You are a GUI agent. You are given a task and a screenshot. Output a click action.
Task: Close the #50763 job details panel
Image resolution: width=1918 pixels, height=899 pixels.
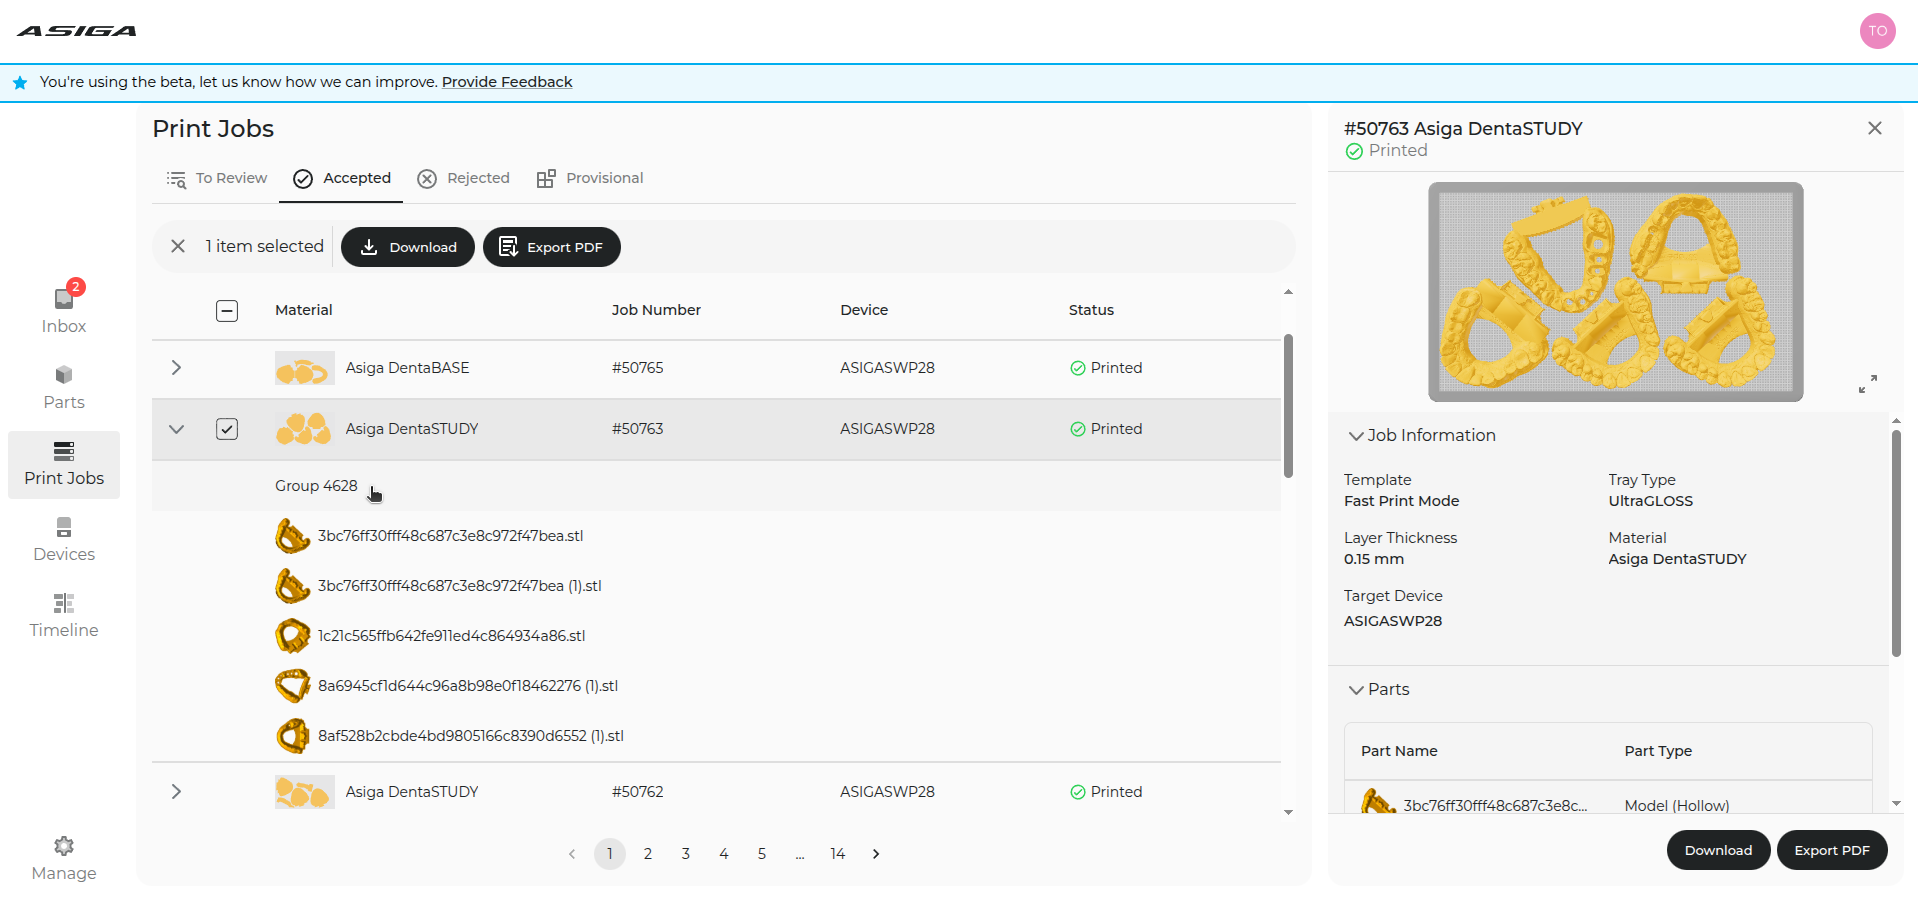[x=1875, y=128]
